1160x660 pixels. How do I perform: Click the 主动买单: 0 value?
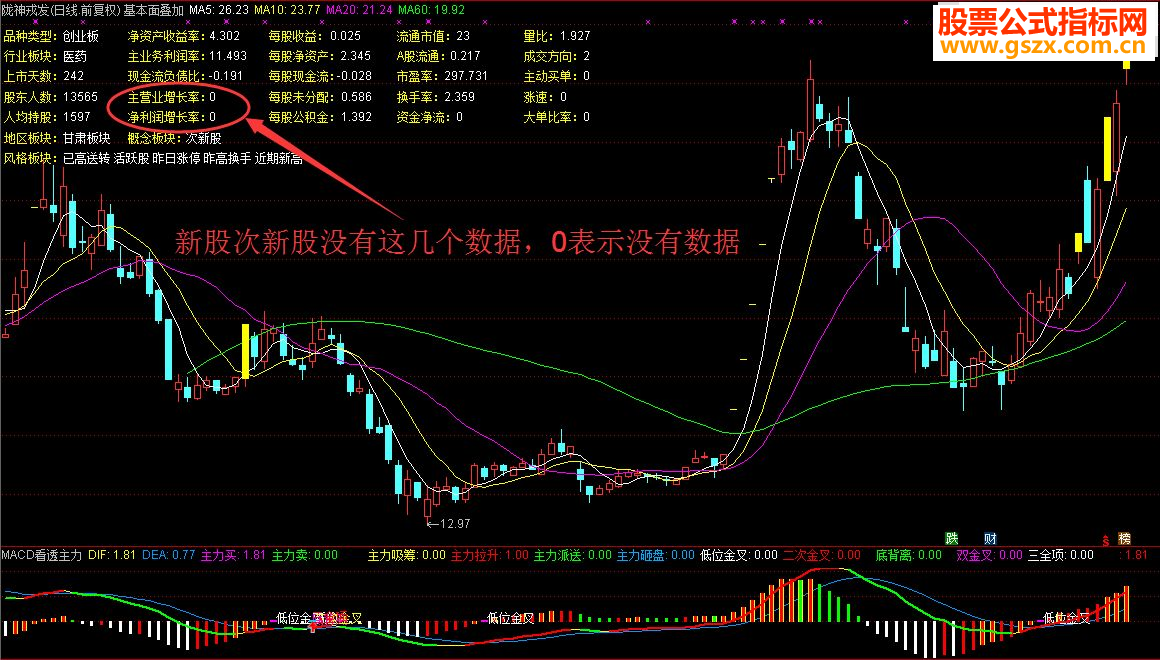tap(556, 75)
